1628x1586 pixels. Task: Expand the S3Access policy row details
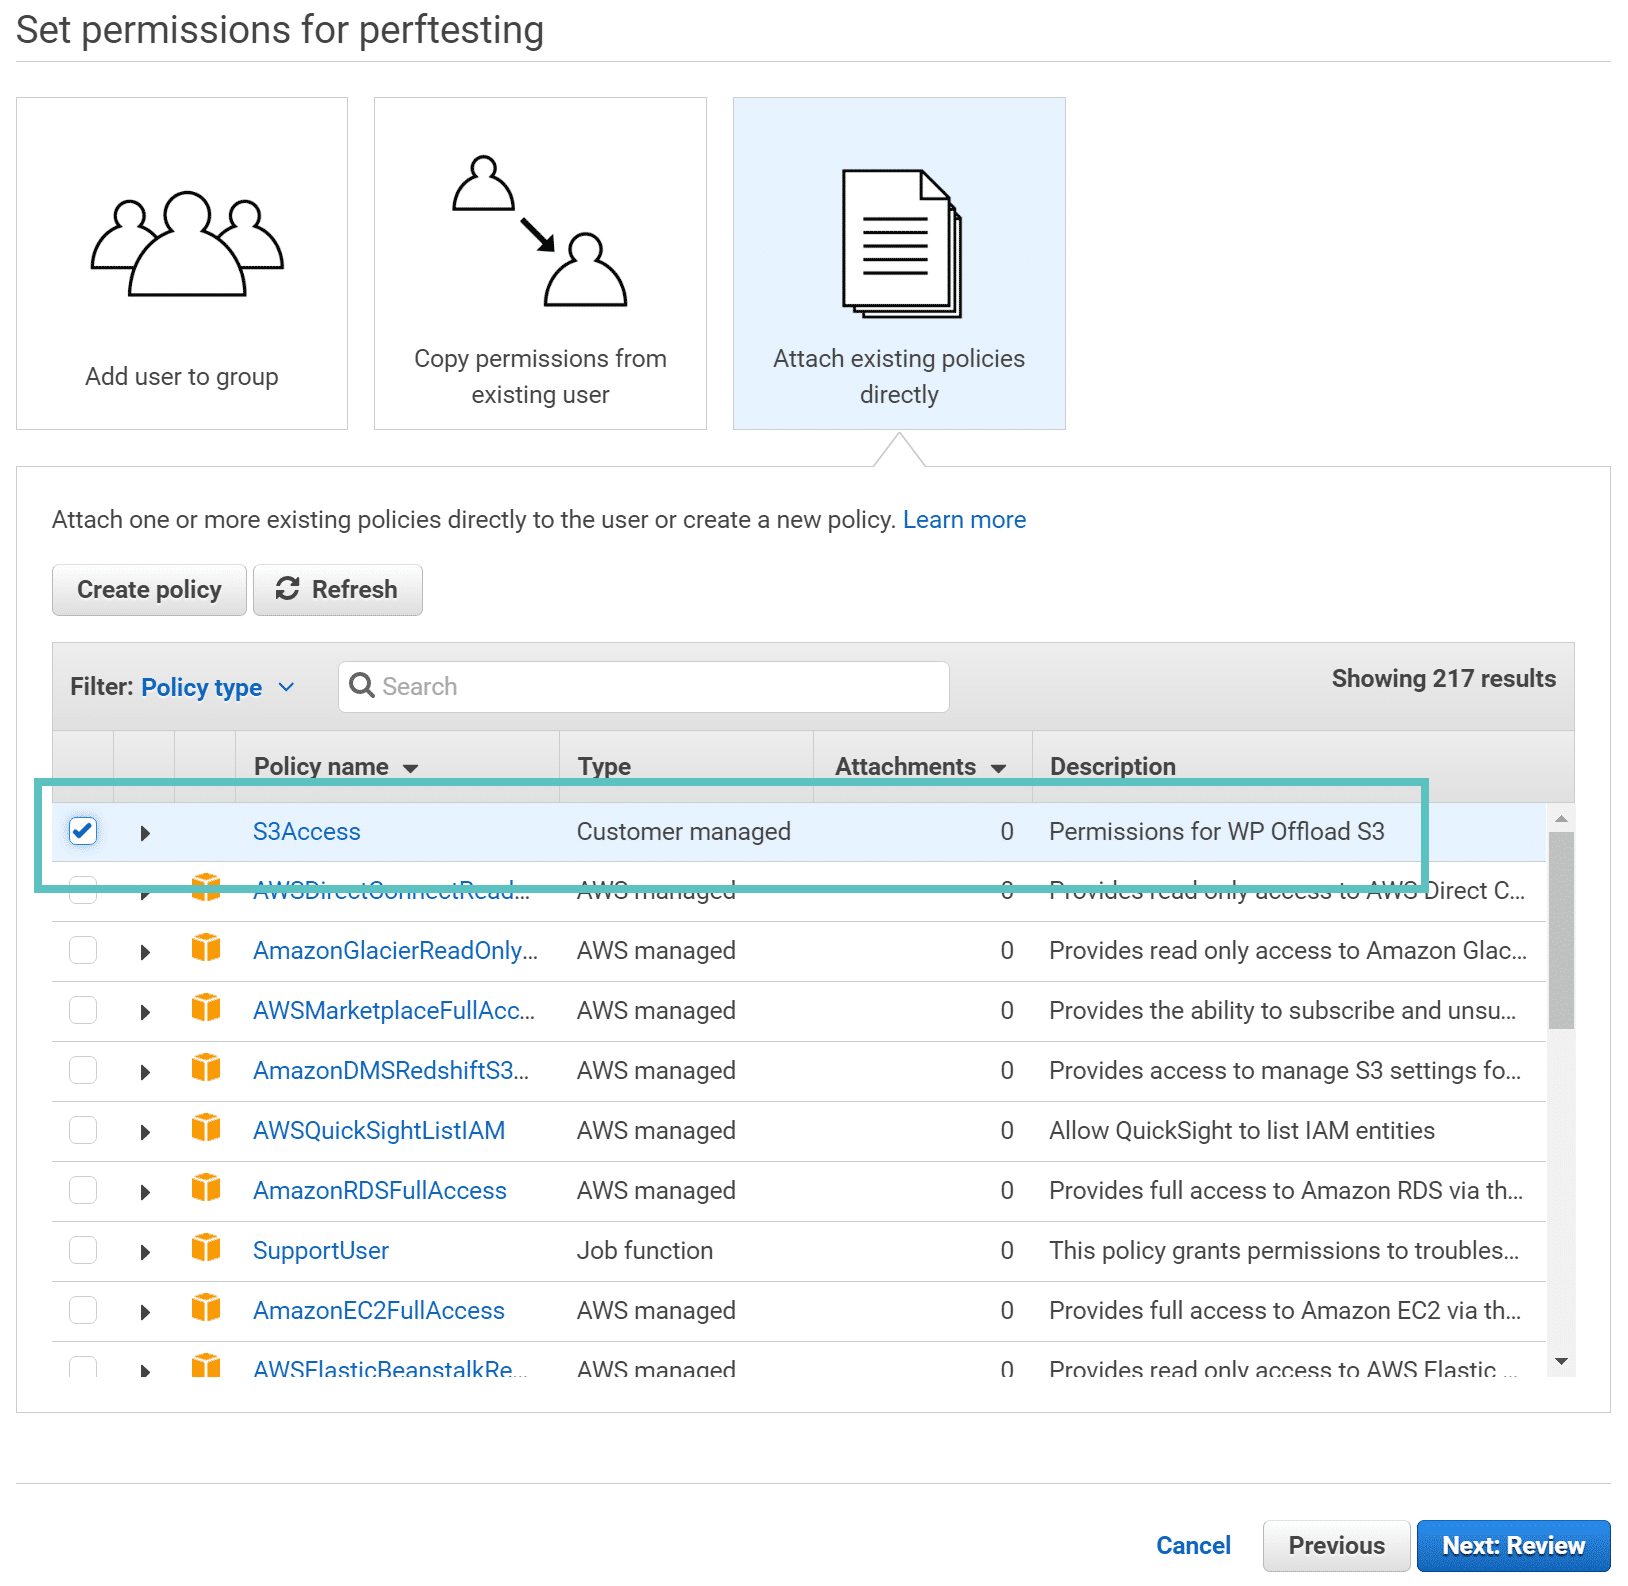[x=145, y=831]
